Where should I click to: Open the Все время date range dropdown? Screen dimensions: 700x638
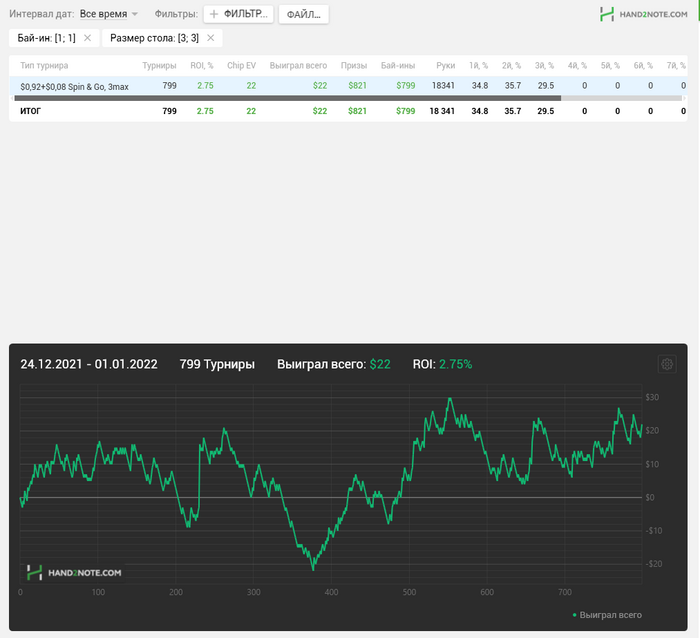(x=108, y=15)
